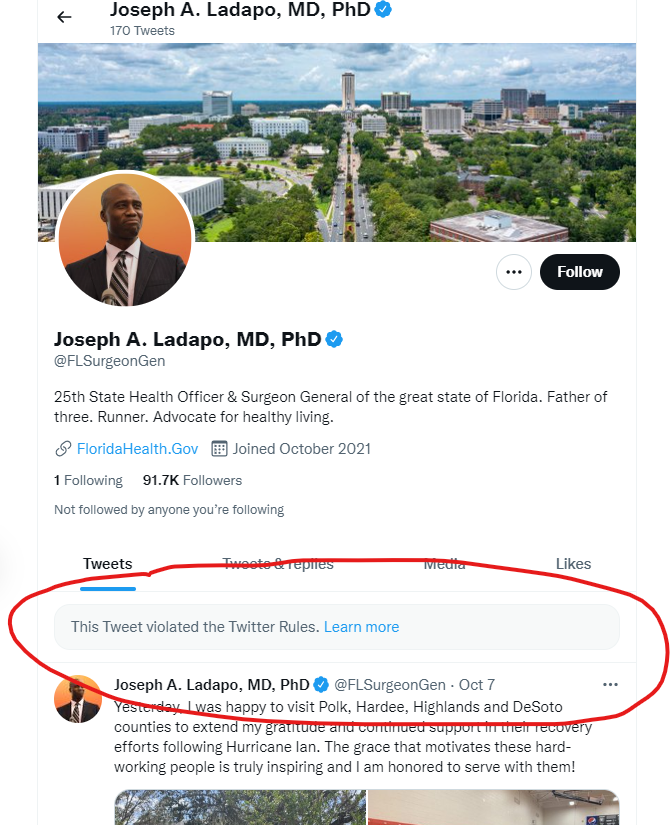Viewport: 671px width, 825px height.
Task: Click the small tweet author avatar
Action: point(77,699)
